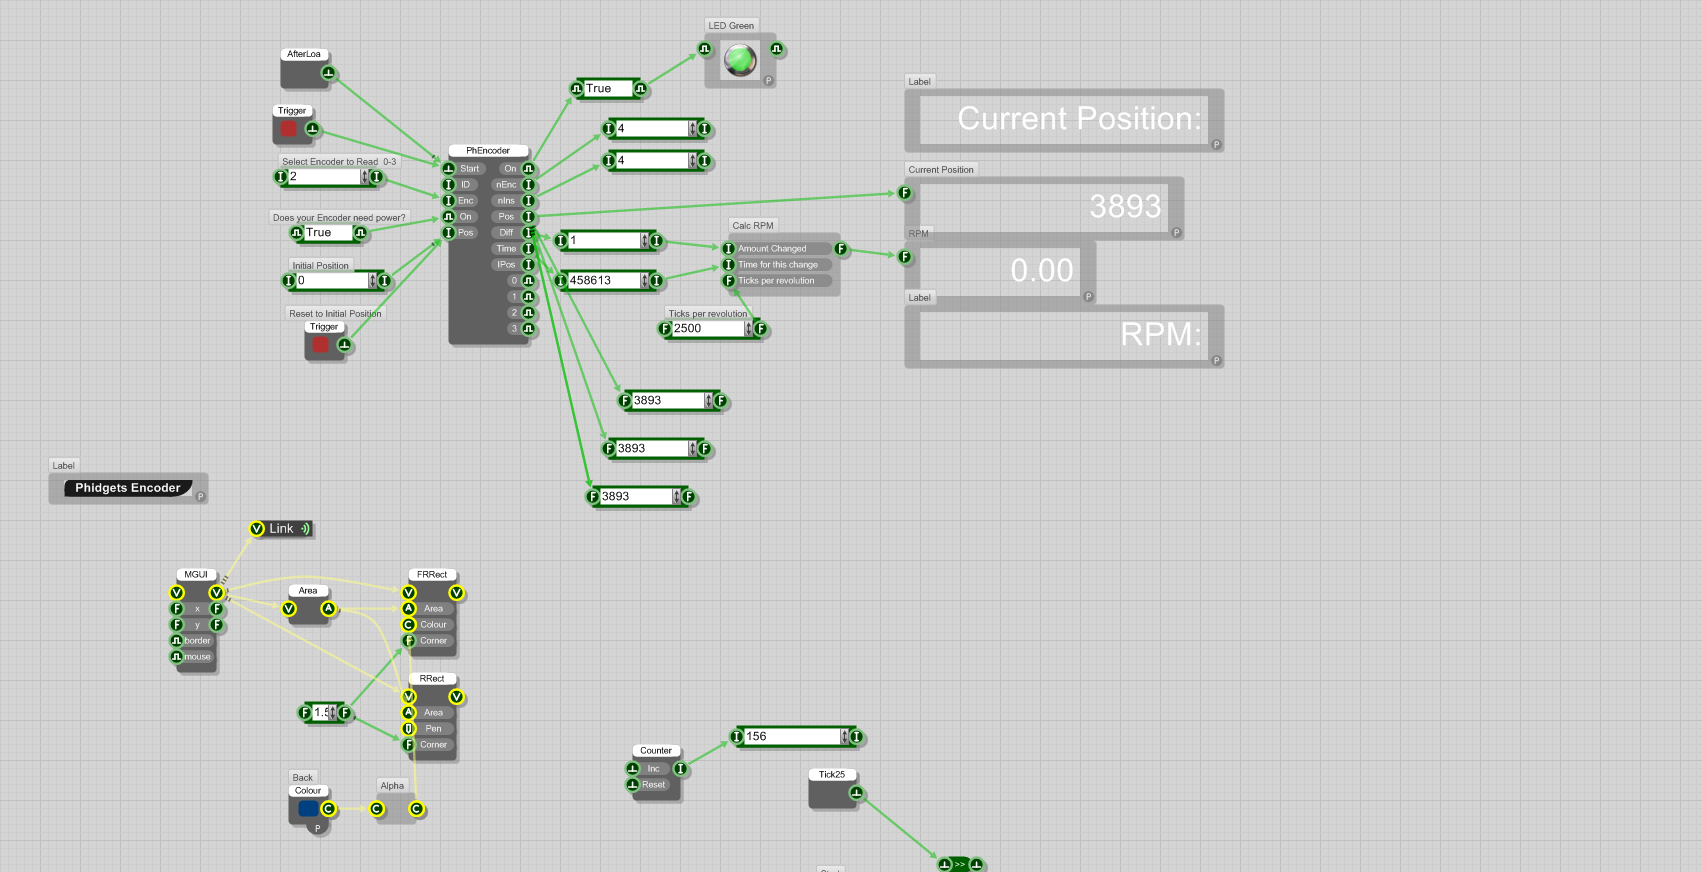Click the 3893 Current Position readout
Image resolution: width=1702 pixels, height=872 pixels.
point(1044,207)
